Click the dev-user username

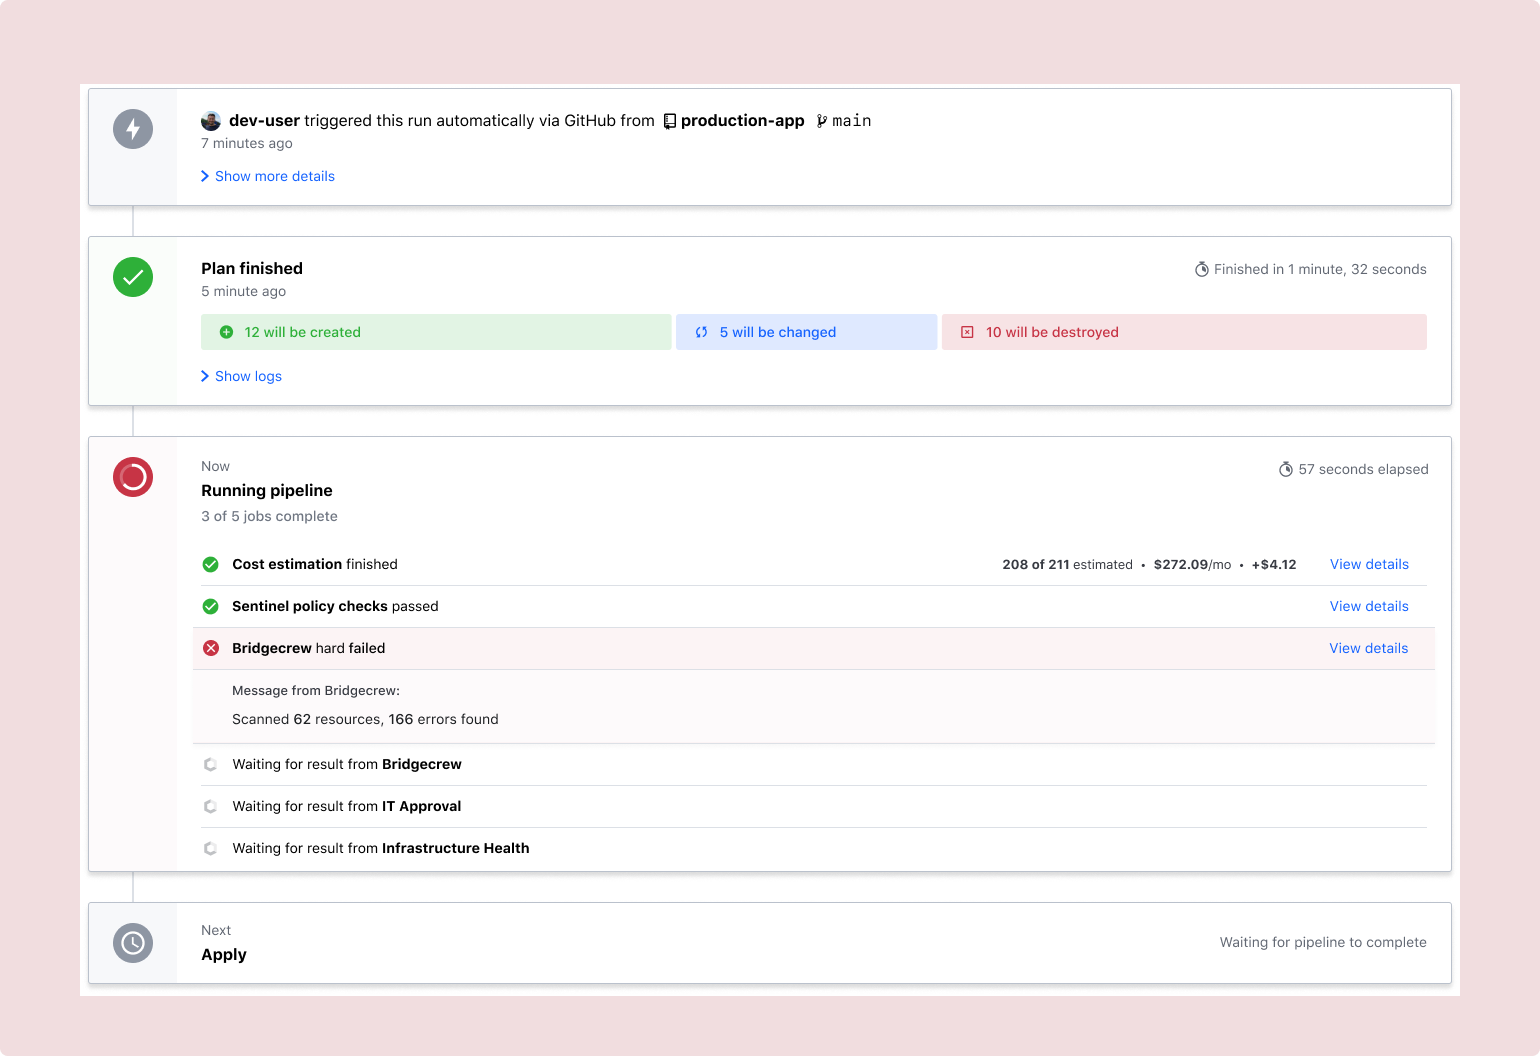click(x=264, y=120)
